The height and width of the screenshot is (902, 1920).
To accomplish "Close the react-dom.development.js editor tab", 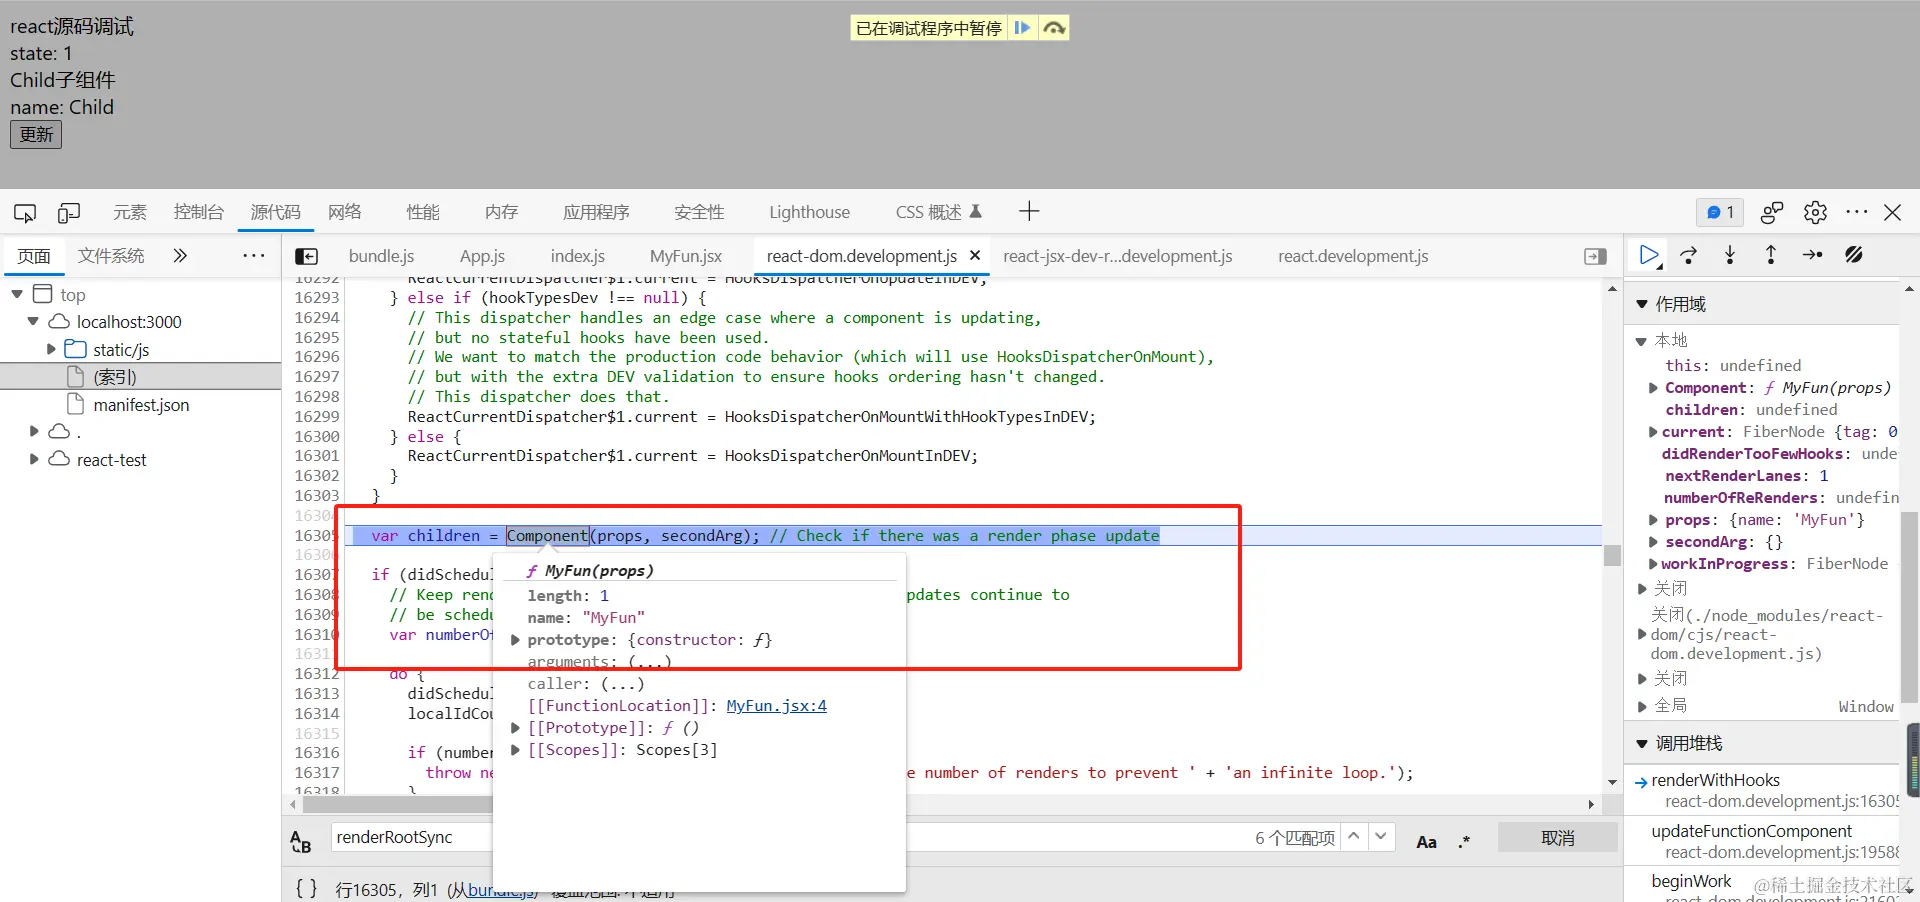I will (x=975, y=255).
